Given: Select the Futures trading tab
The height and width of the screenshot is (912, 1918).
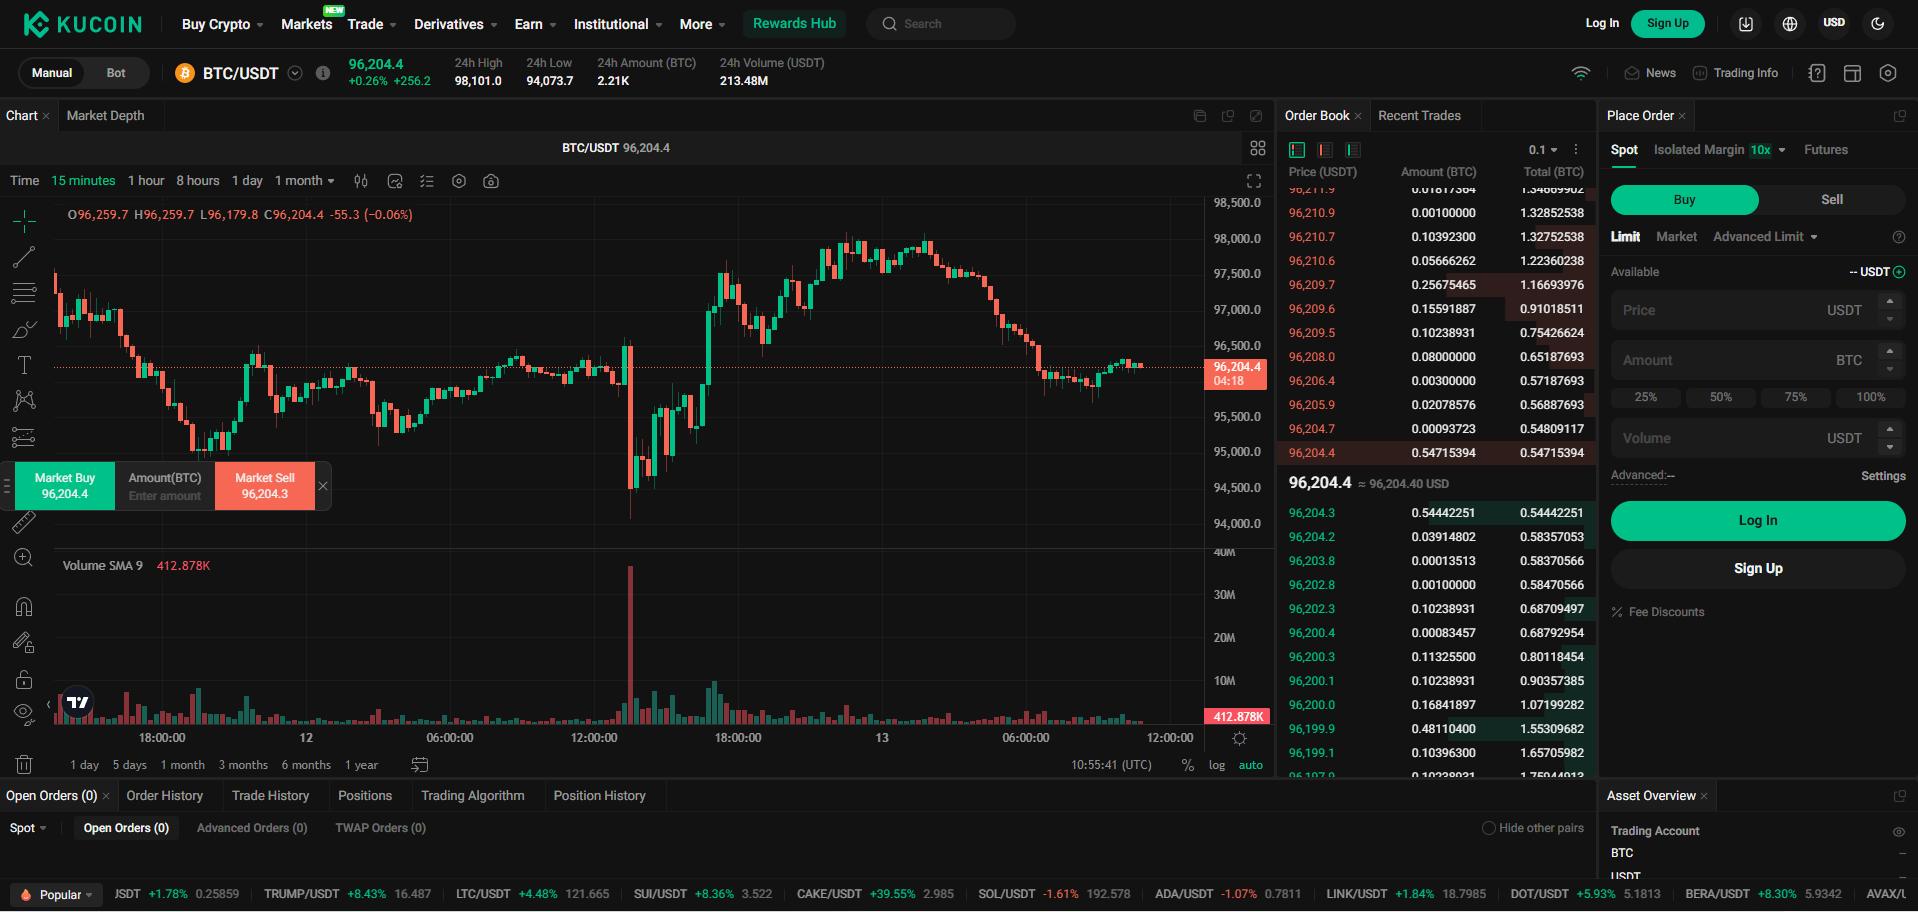Looking at the screenshot, I should click(x=1825, y=150).
